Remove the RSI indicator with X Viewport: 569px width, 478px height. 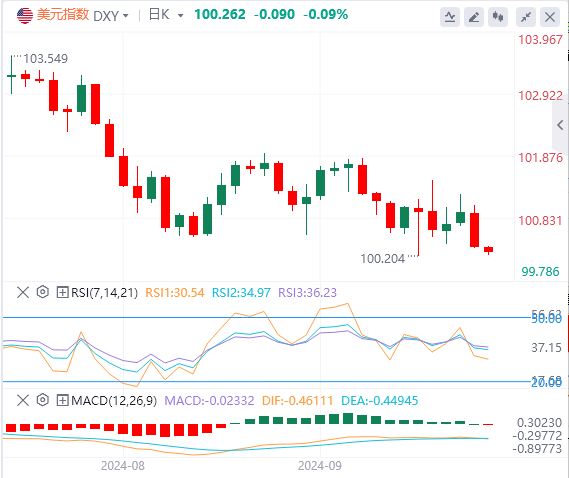[23, 292]
